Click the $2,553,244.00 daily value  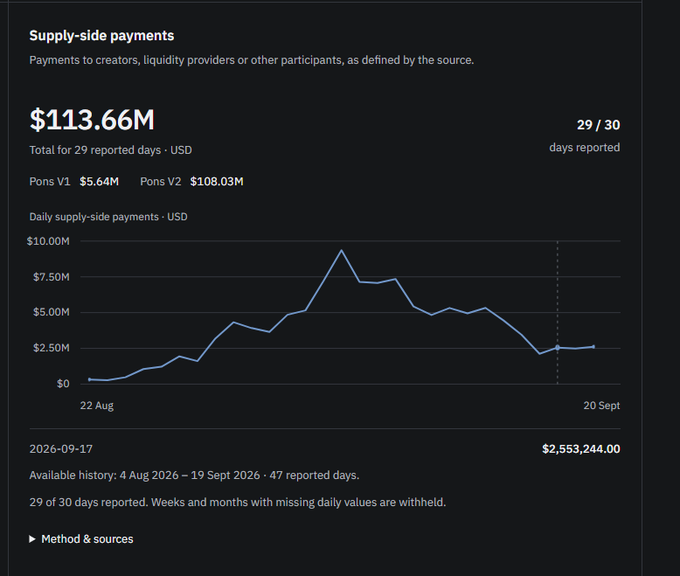click(581, 449)
